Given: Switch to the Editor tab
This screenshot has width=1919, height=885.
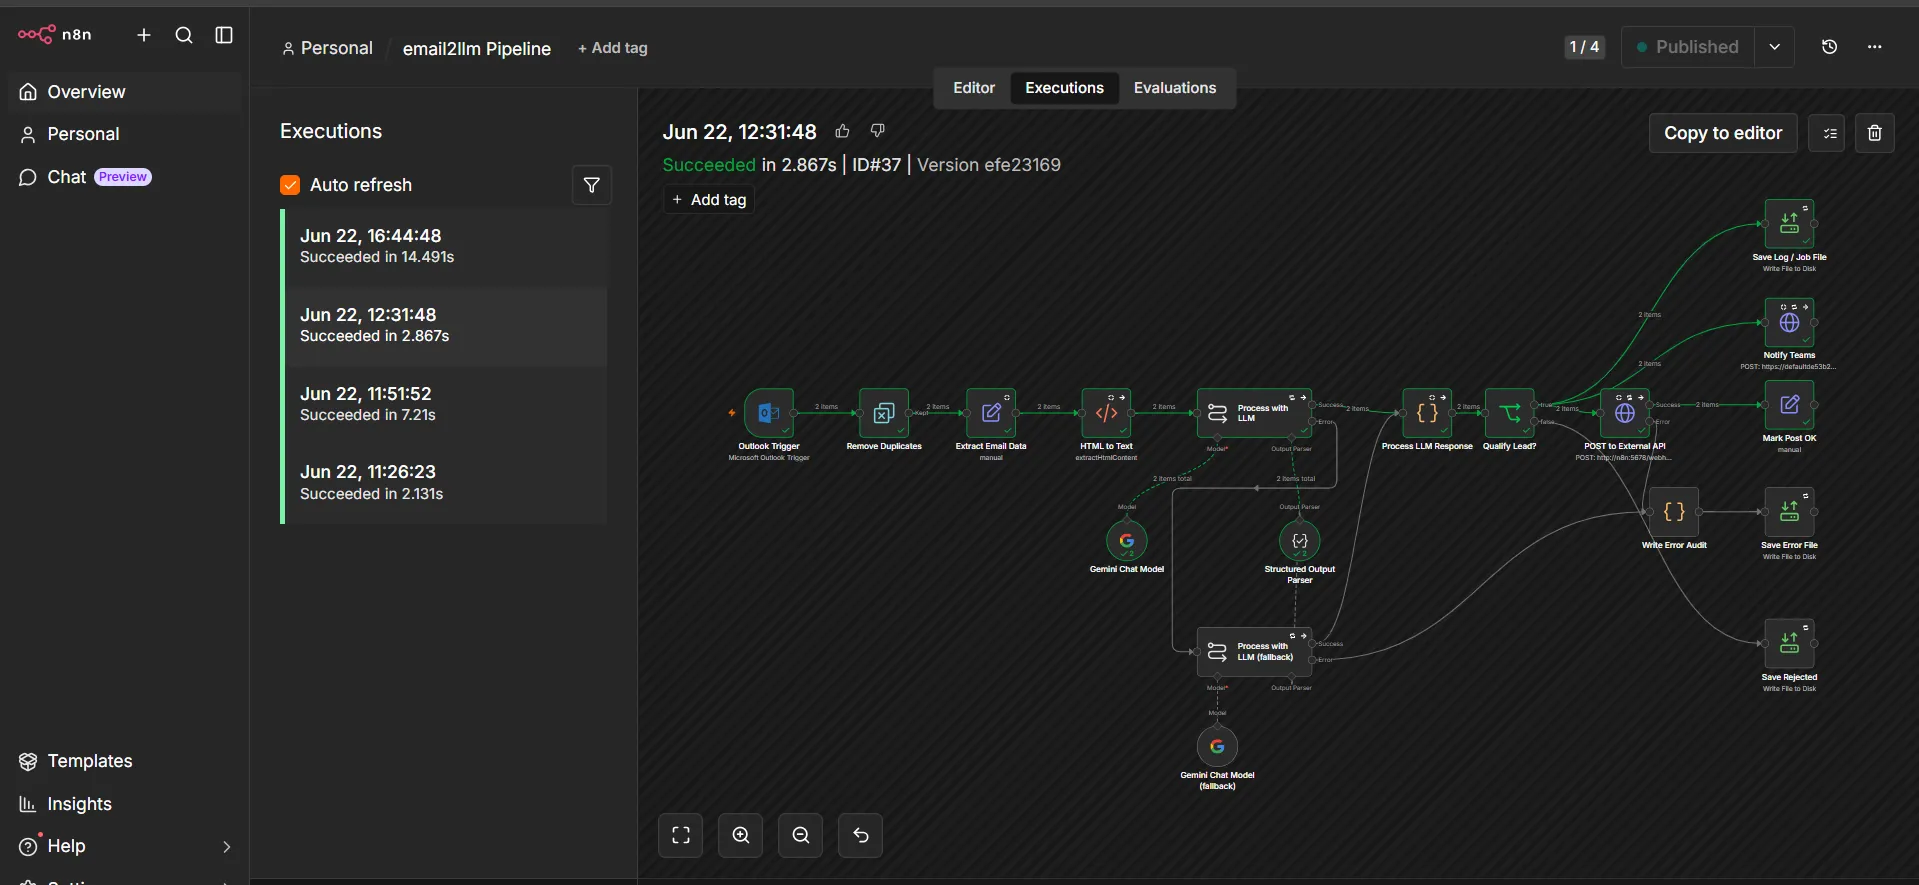Looking at the screenshot, I should tap(974, 88).
